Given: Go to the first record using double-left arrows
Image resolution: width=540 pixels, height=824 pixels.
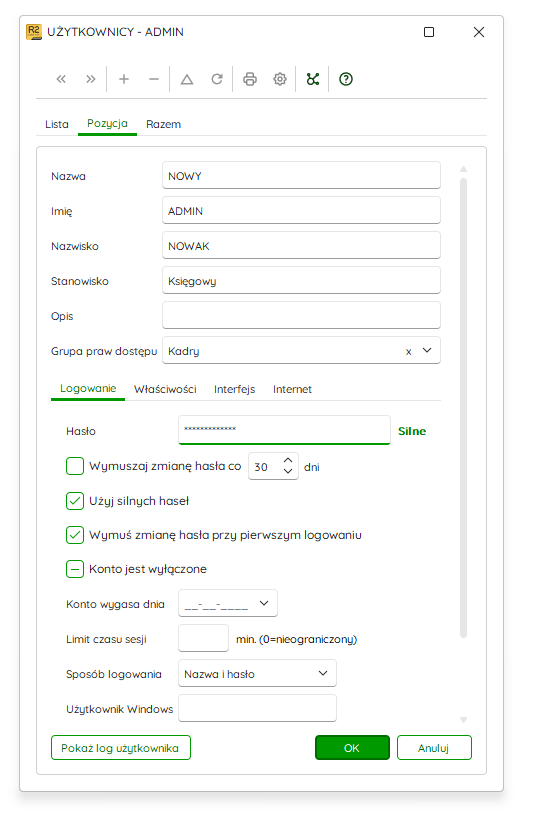Looking at the screenshot, I should [x=61, y=79].
